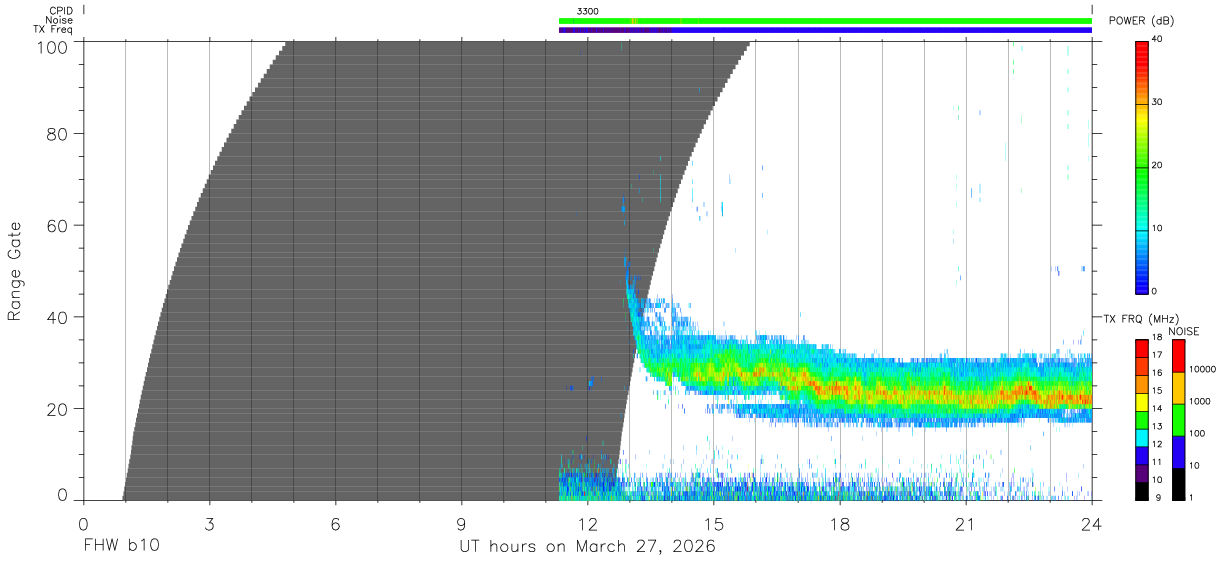1228x567 pixels.
Task: Click the 3300 CPID value
Action: (x=587, y=11)
